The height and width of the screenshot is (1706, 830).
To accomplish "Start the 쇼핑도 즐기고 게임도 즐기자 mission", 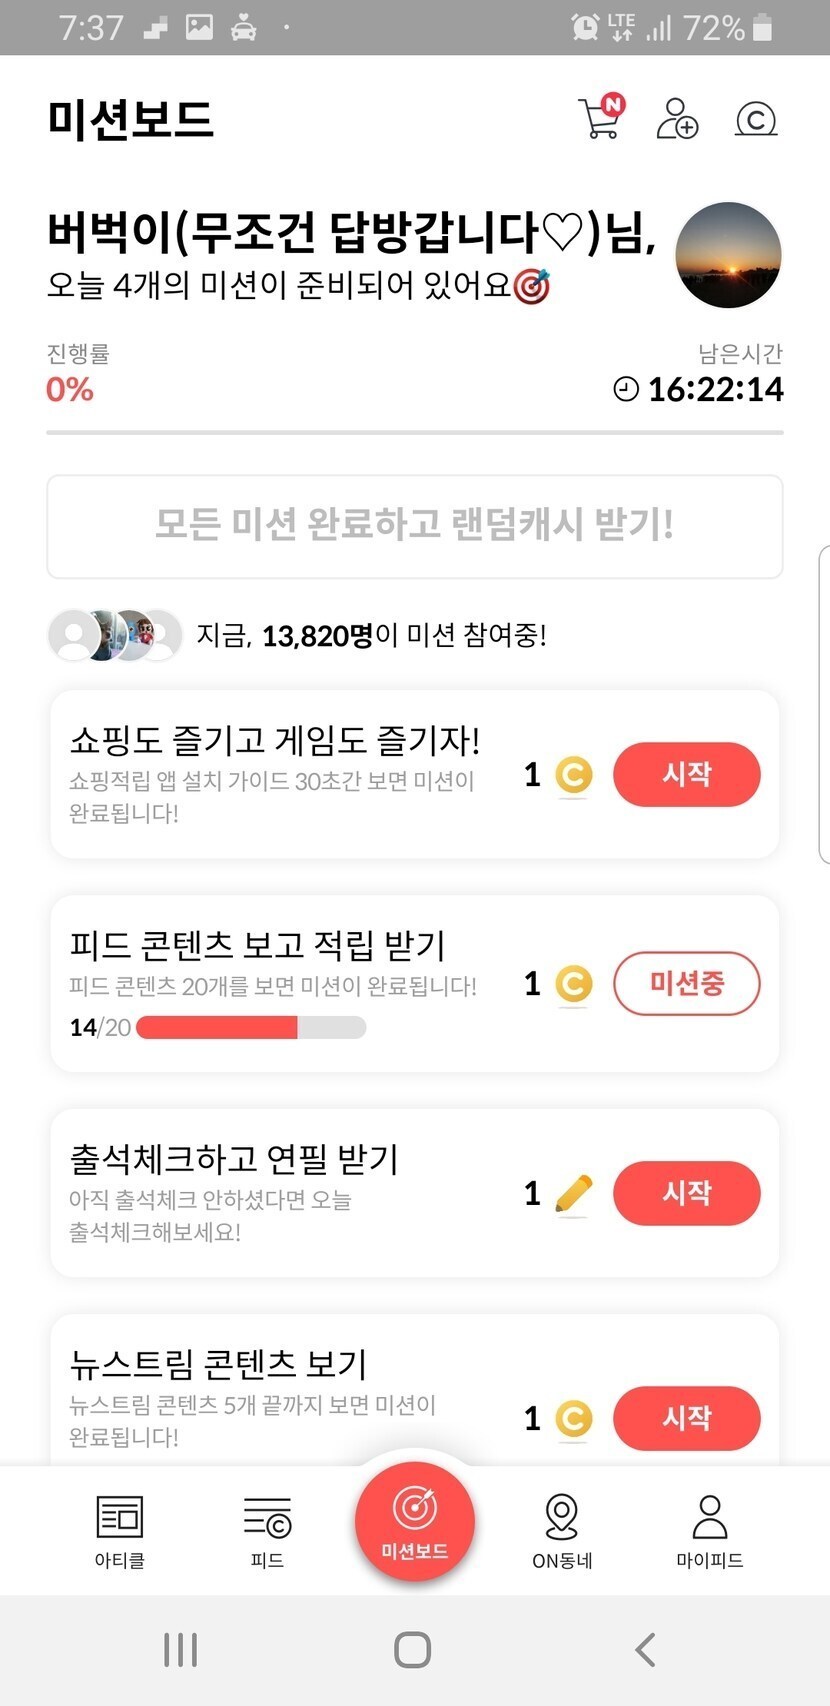I will (686, 774).
